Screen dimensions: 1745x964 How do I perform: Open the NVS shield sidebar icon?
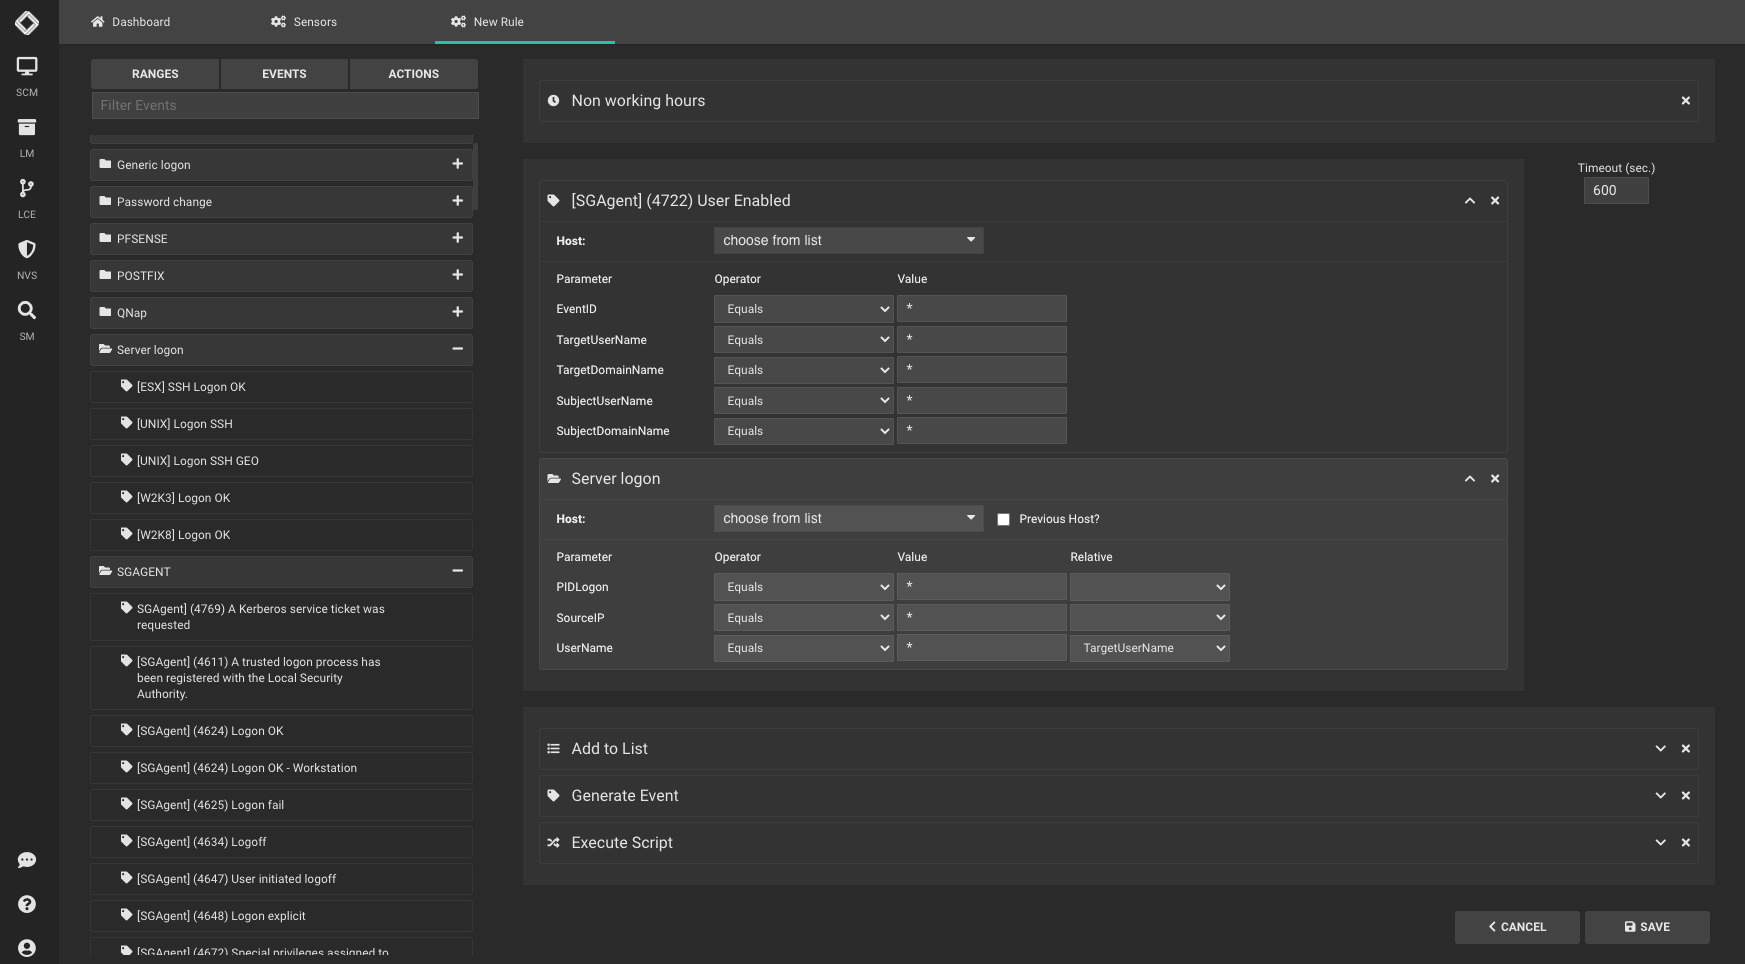coord(27,250)
